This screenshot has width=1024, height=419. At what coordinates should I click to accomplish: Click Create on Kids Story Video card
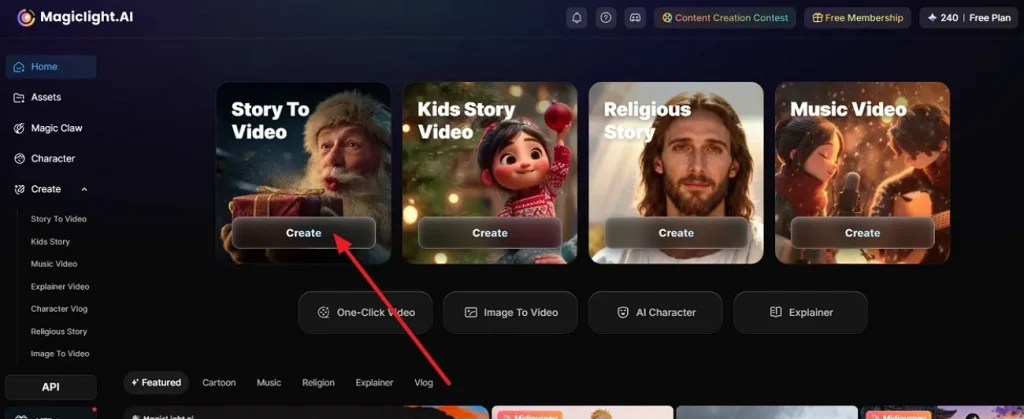coord(490,233)
